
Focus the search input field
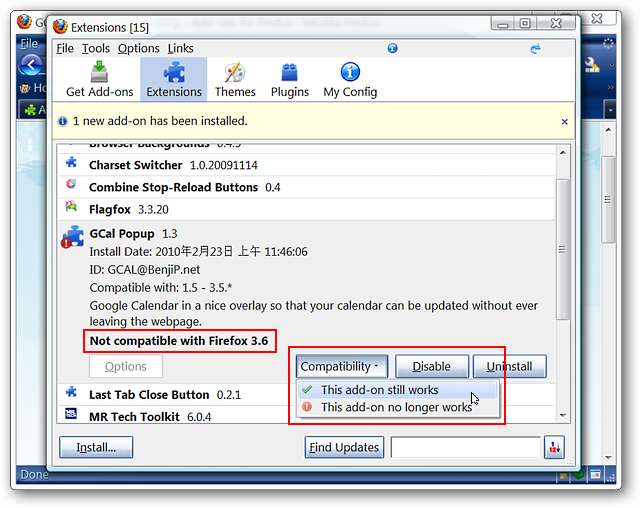coord(466,447)
